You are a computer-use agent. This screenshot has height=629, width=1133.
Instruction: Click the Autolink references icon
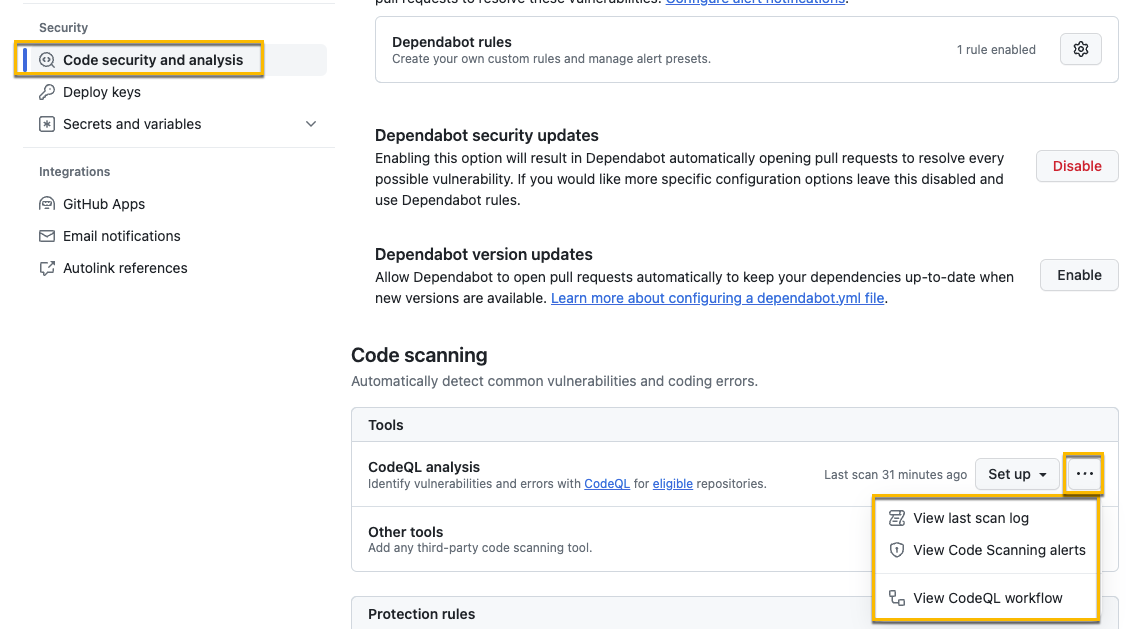pos(47,268)
